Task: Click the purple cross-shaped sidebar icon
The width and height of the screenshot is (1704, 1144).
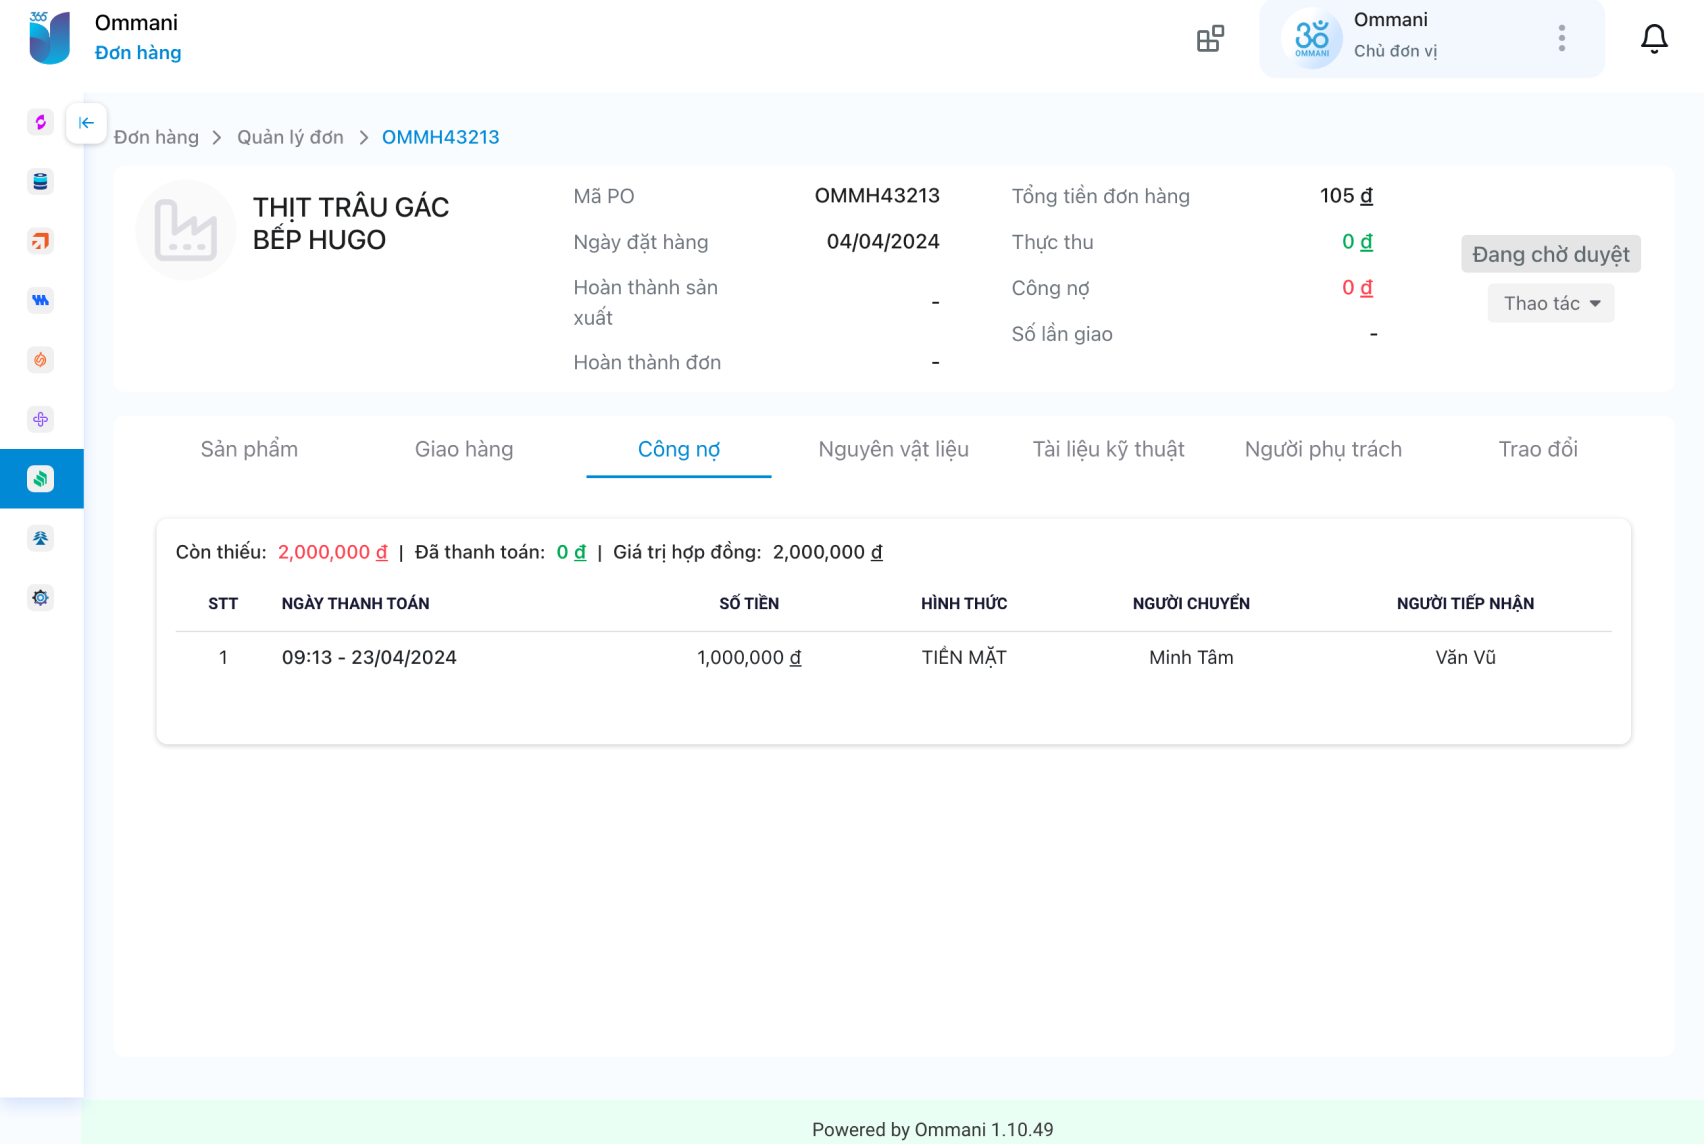Action: pos(40,420)
